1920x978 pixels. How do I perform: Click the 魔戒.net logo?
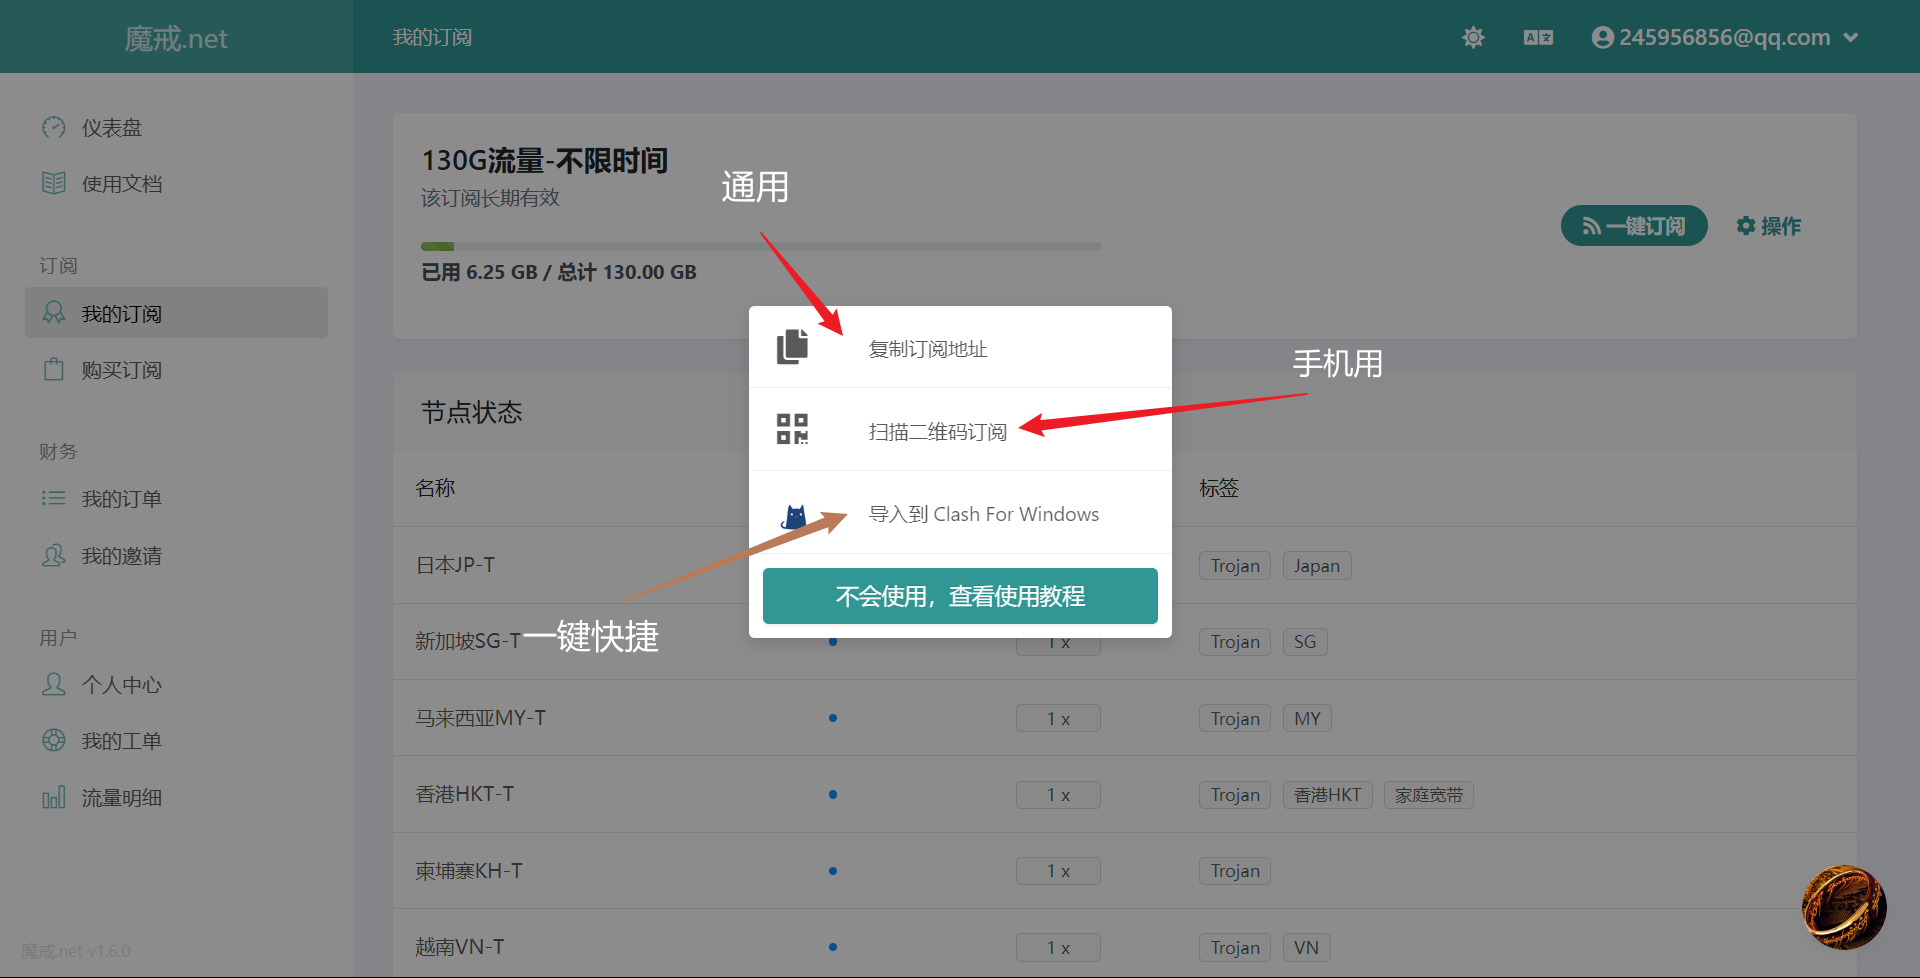click(x=176, y=38)
